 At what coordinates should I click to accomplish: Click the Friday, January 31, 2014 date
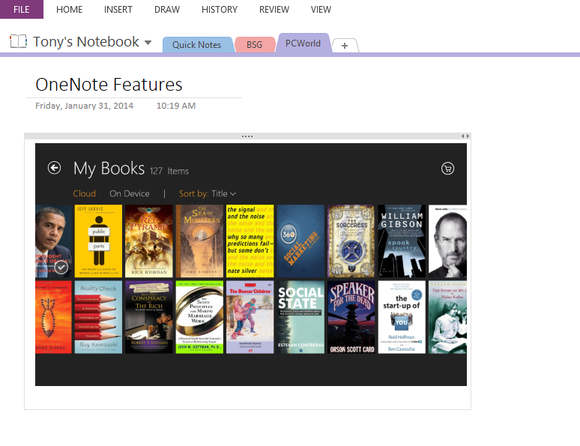(x=84, y=106)
